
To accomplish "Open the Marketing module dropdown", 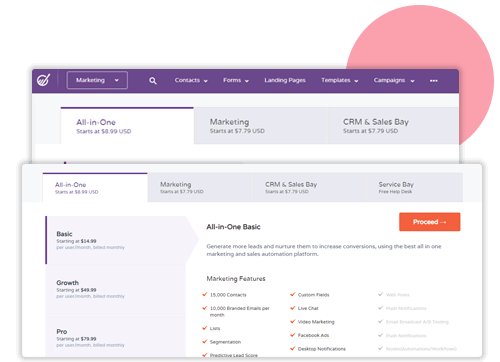I will (x=97, y=80).
